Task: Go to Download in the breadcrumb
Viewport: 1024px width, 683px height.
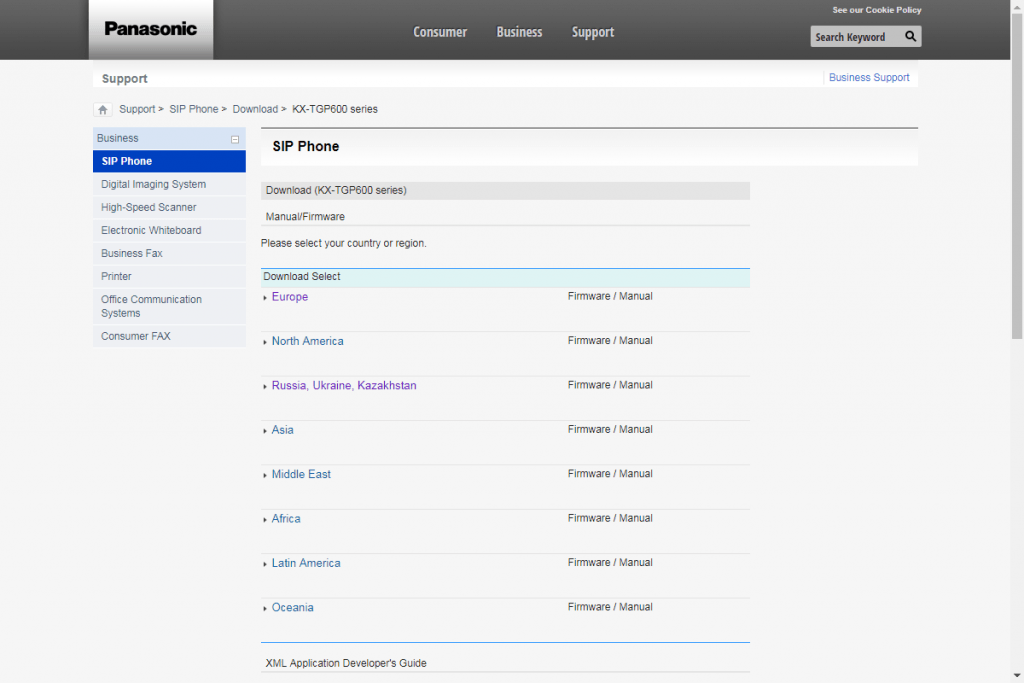Action: coord(255,109)
